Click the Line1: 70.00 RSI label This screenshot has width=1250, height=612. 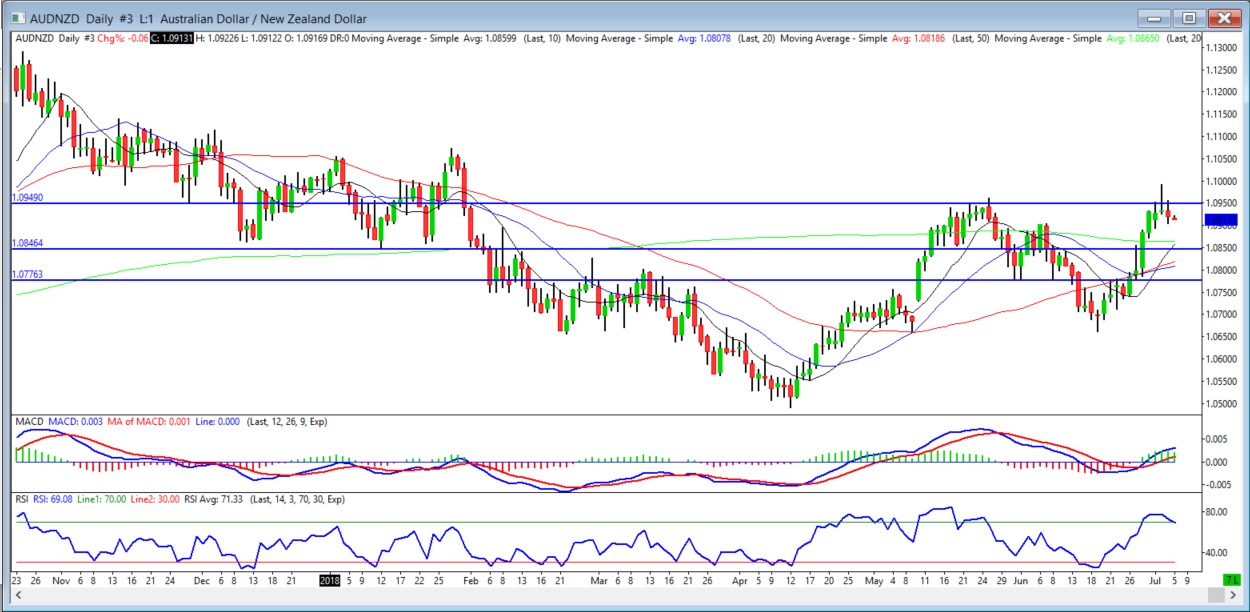[x=101, y=498]
